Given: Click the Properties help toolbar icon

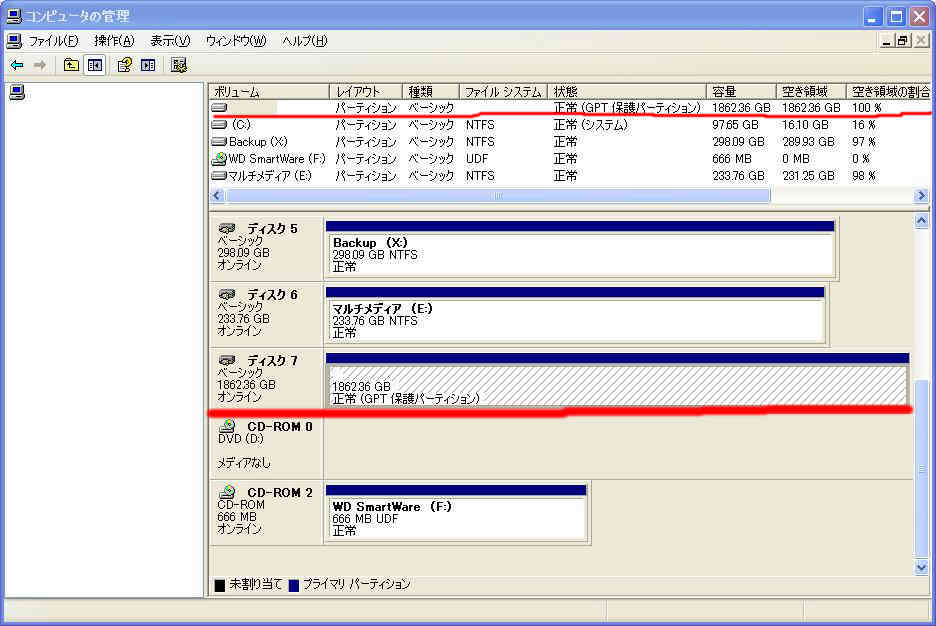Looking at the screenshot, I should click(125, 65).
